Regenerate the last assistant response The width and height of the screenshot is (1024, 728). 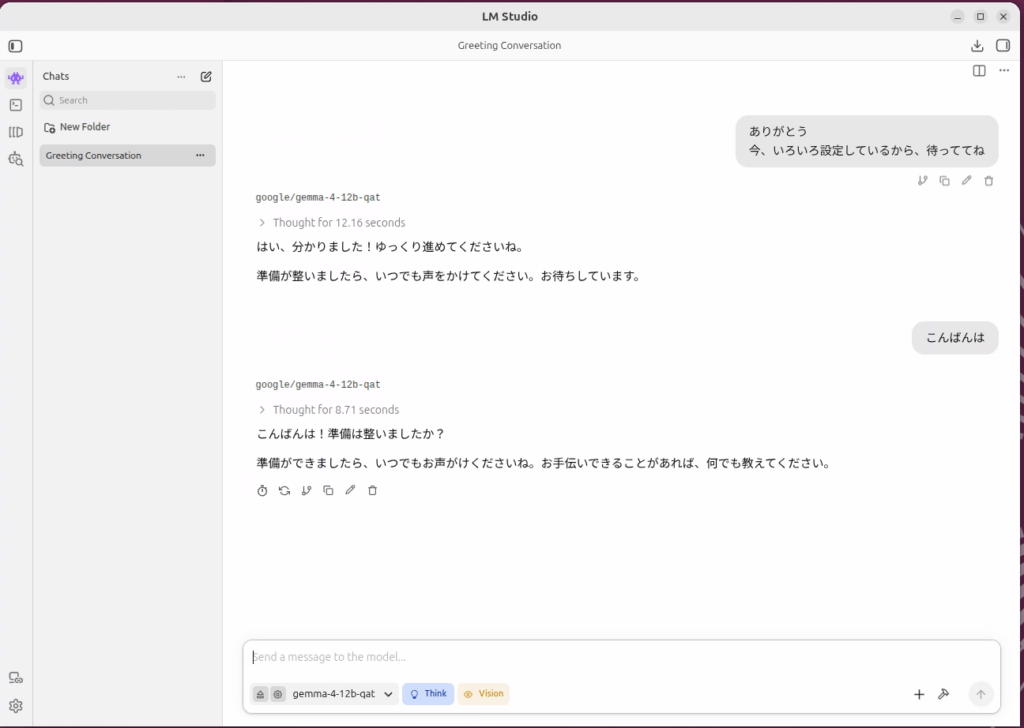coord(284,490)
